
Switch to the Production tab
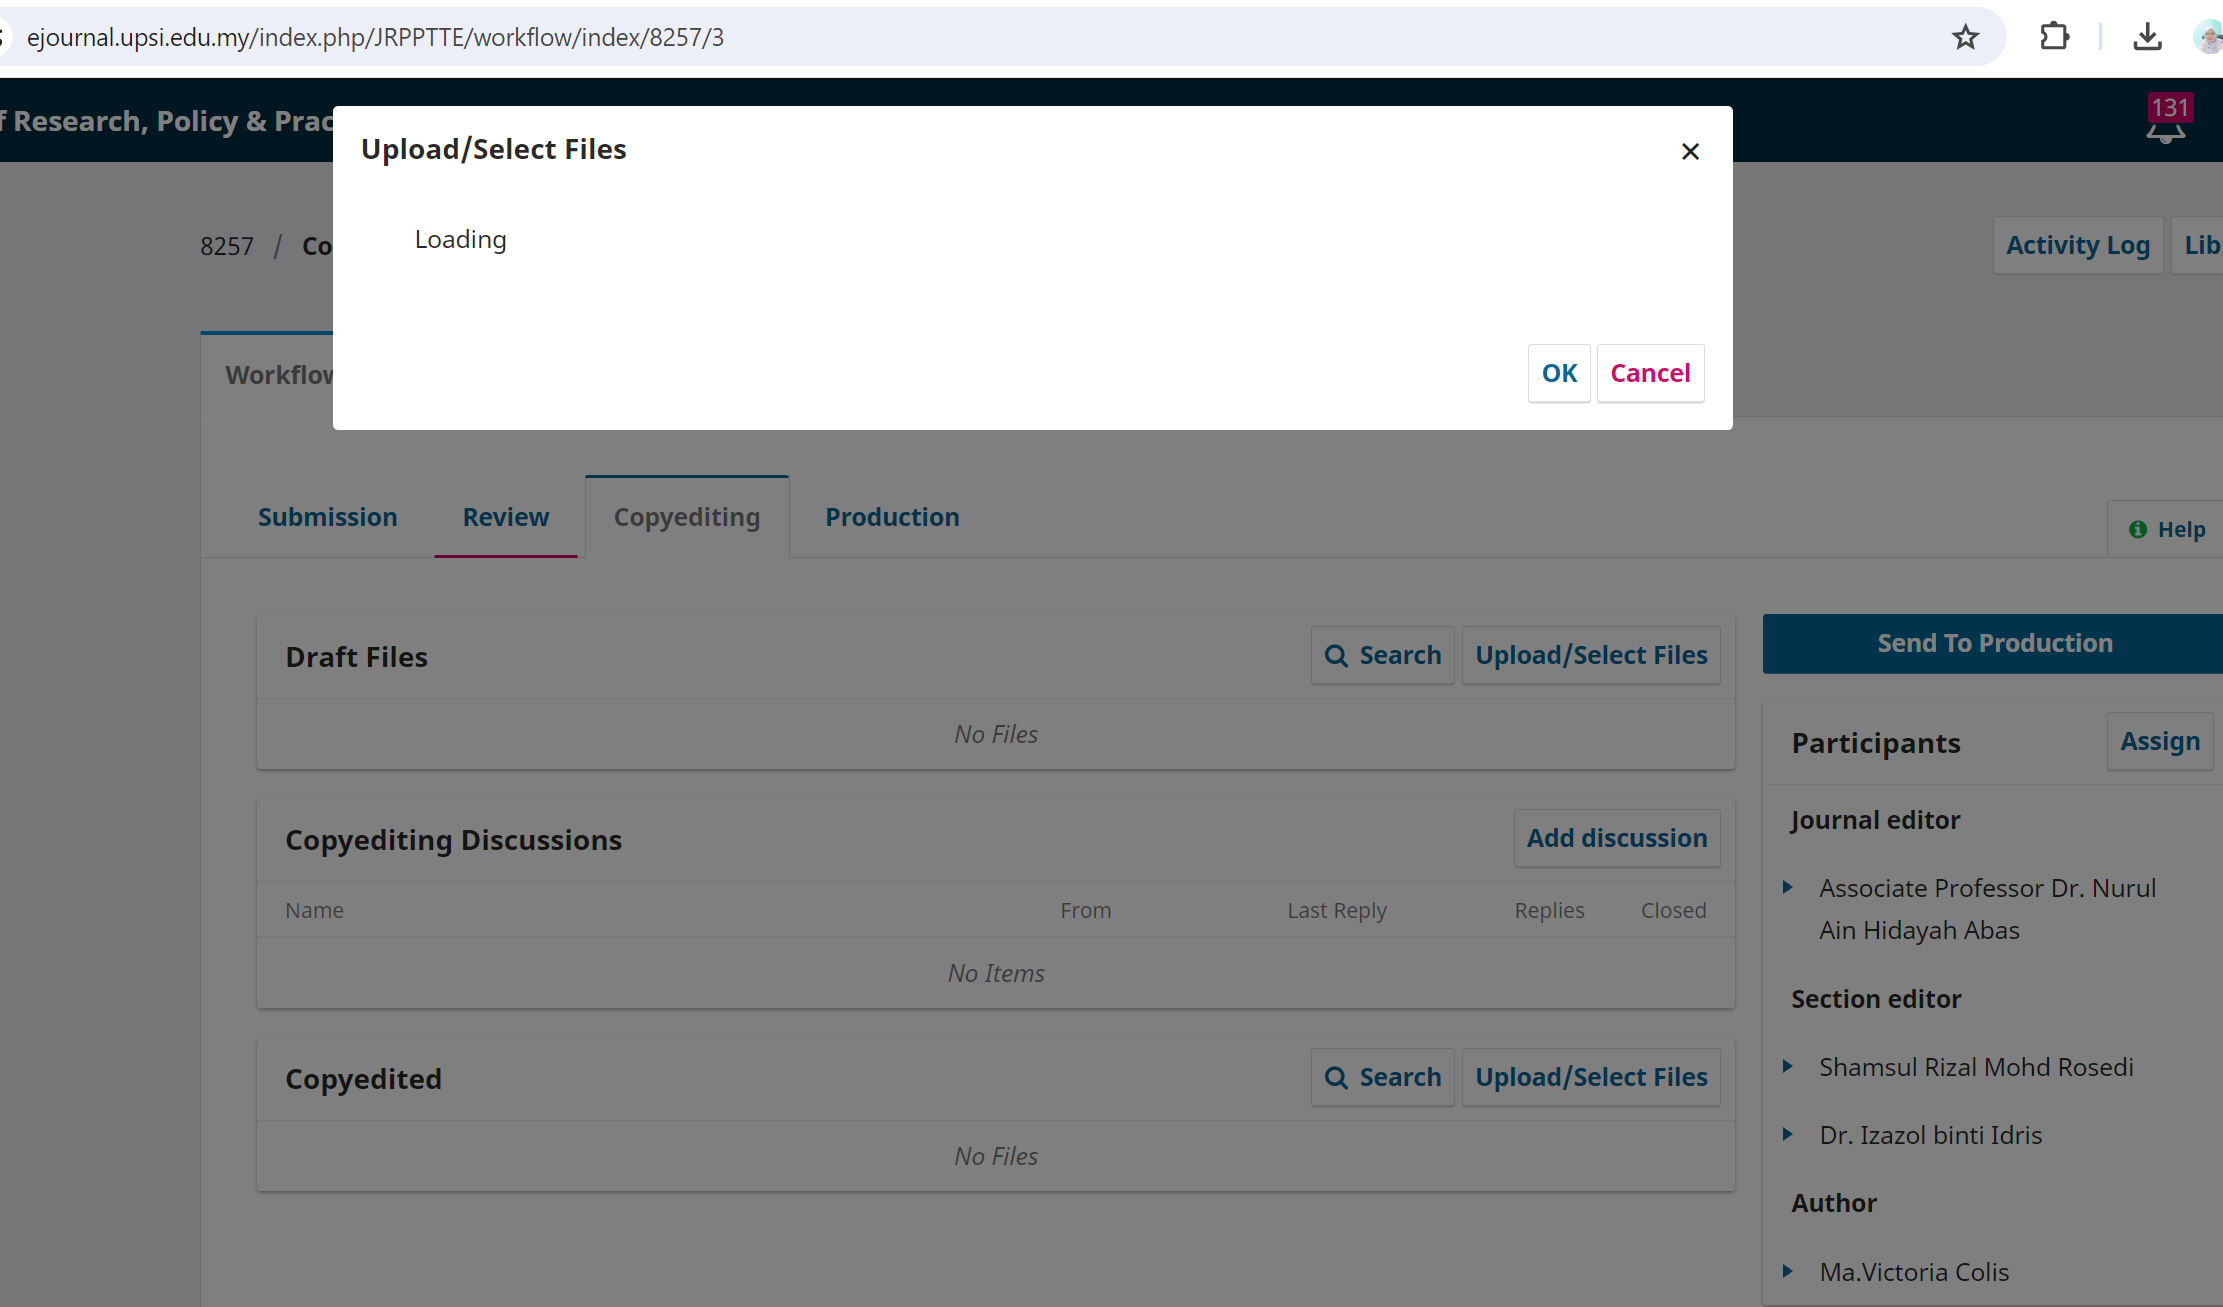click(892, 517)
